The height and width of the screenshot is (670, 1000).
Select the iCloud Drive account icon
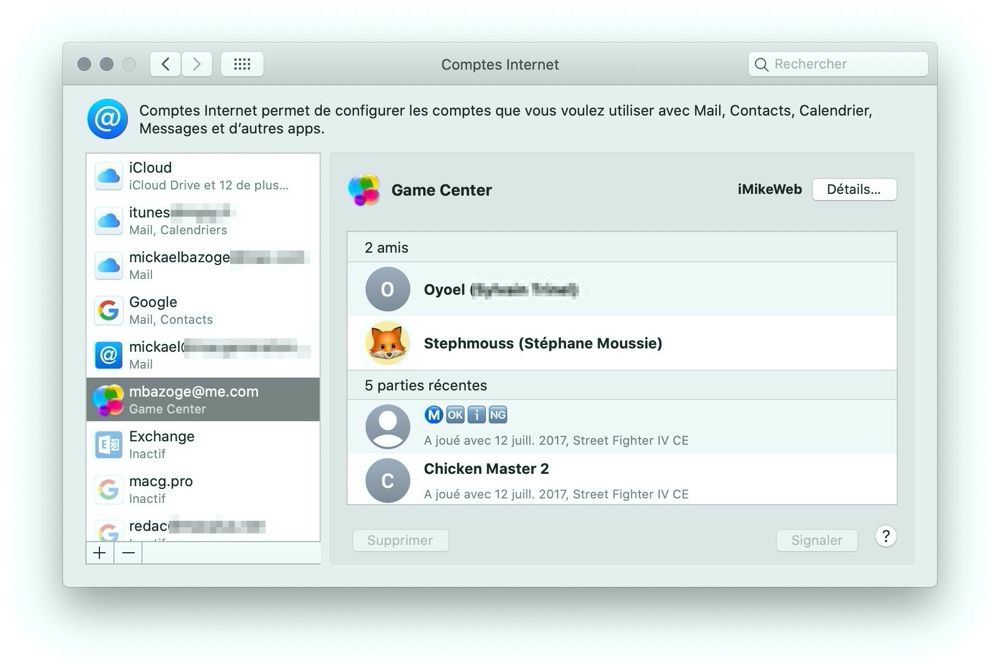[x=109, y=176]
